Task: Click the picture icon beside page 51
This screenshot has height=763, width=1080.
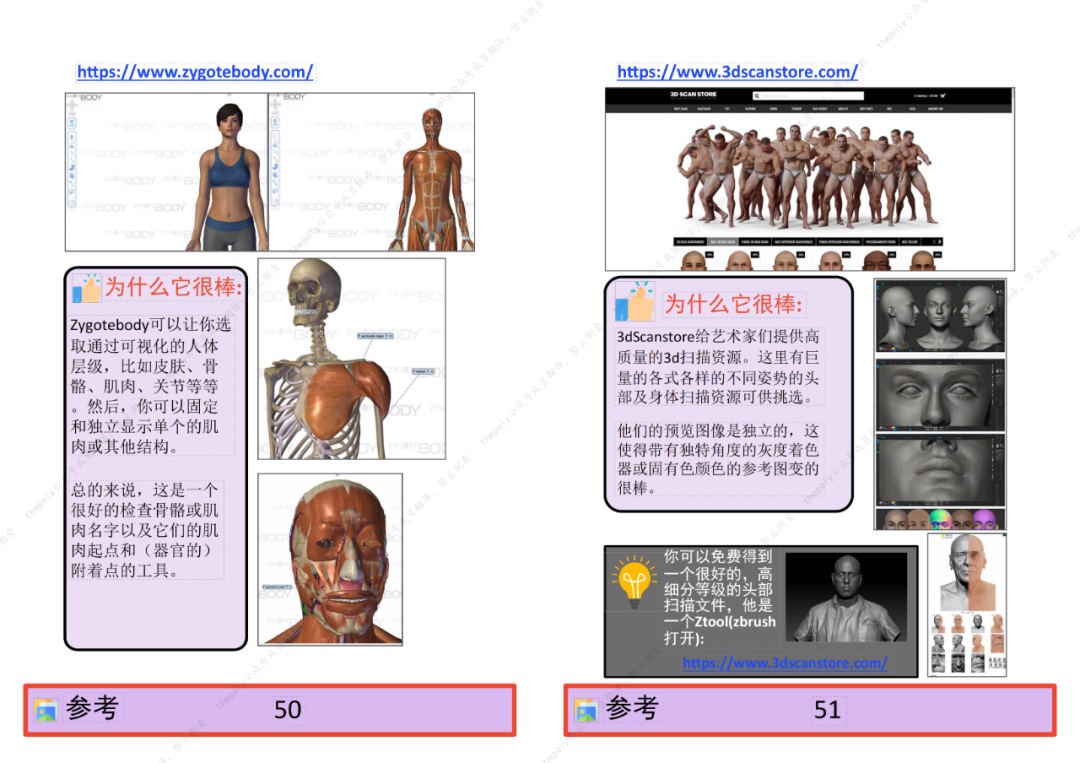Action: click(586, 710)
